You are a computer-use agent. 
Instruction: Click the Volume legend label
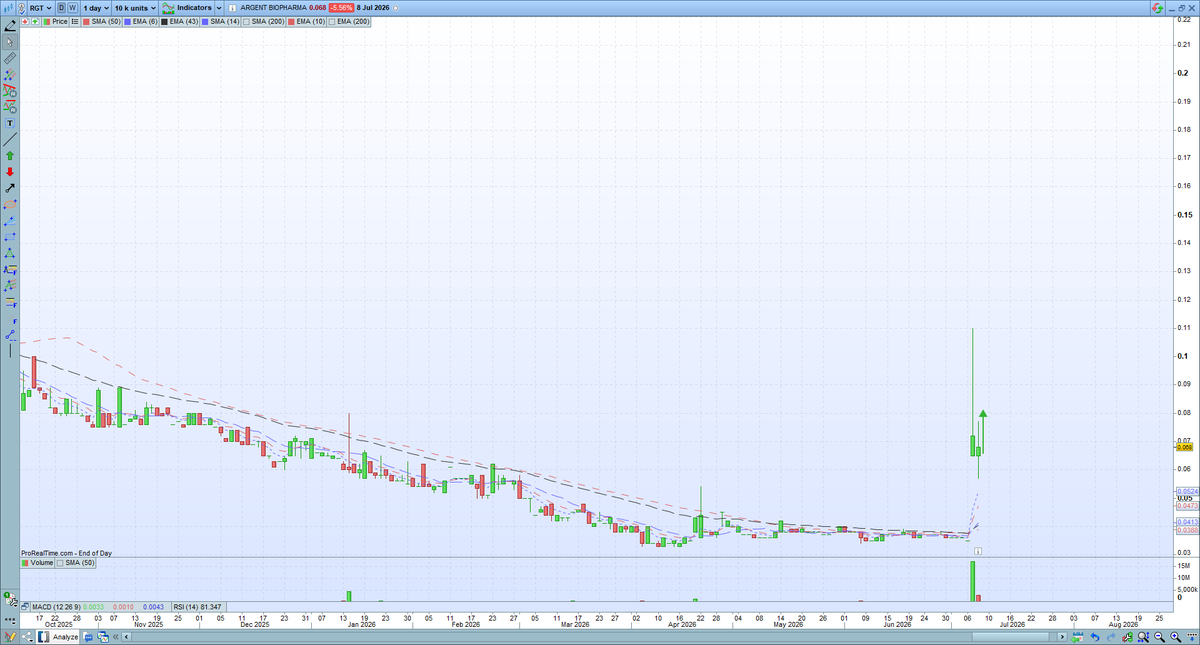coord(37,563)
